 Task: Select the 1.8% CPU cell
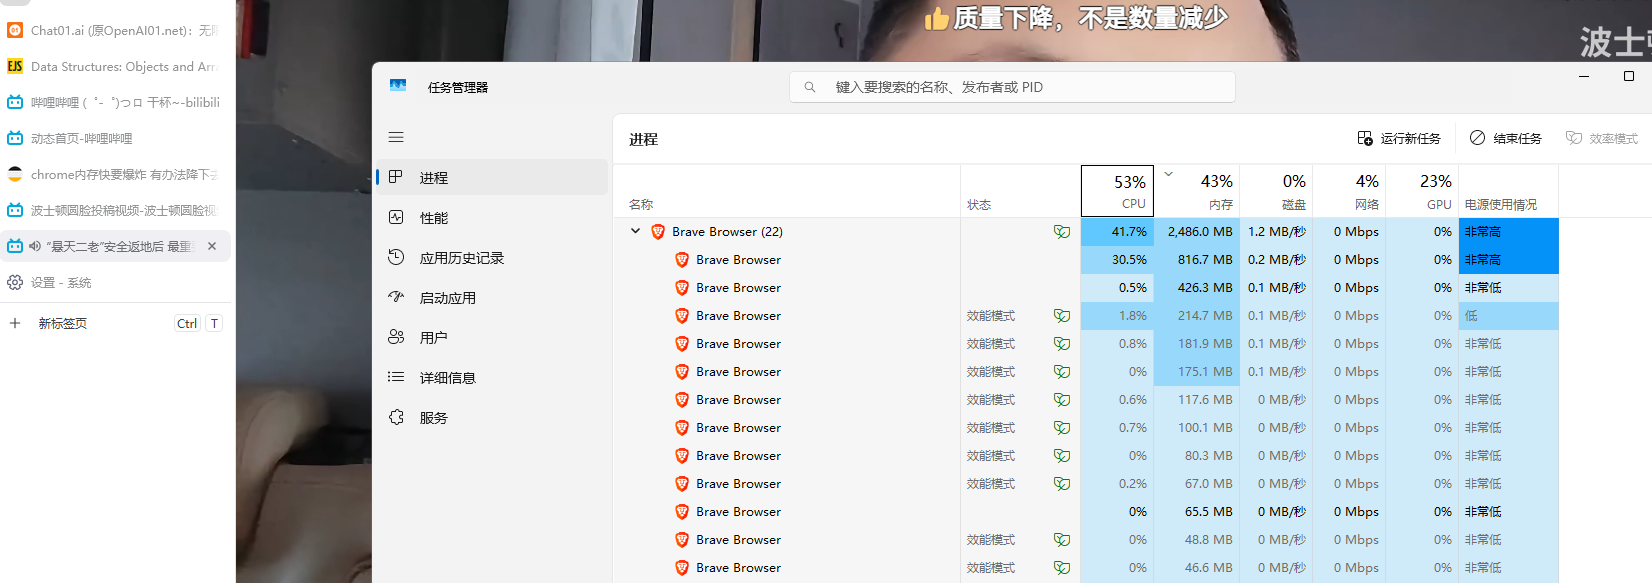coord(1117,316)
